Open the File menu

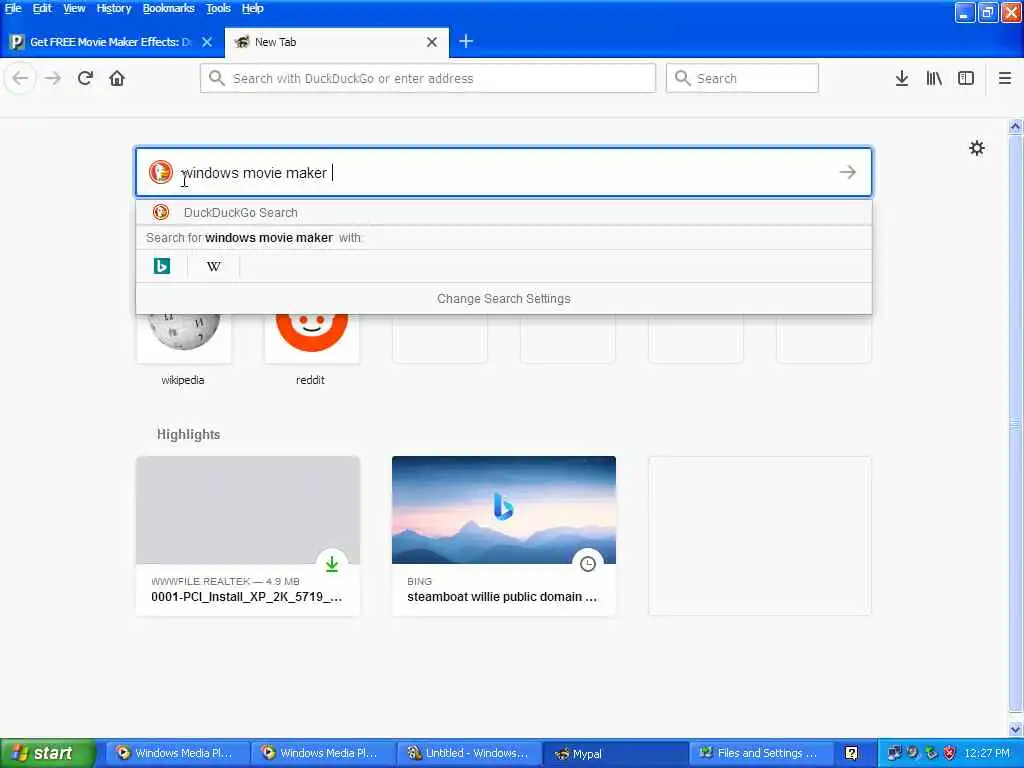[x=12, y=8]
